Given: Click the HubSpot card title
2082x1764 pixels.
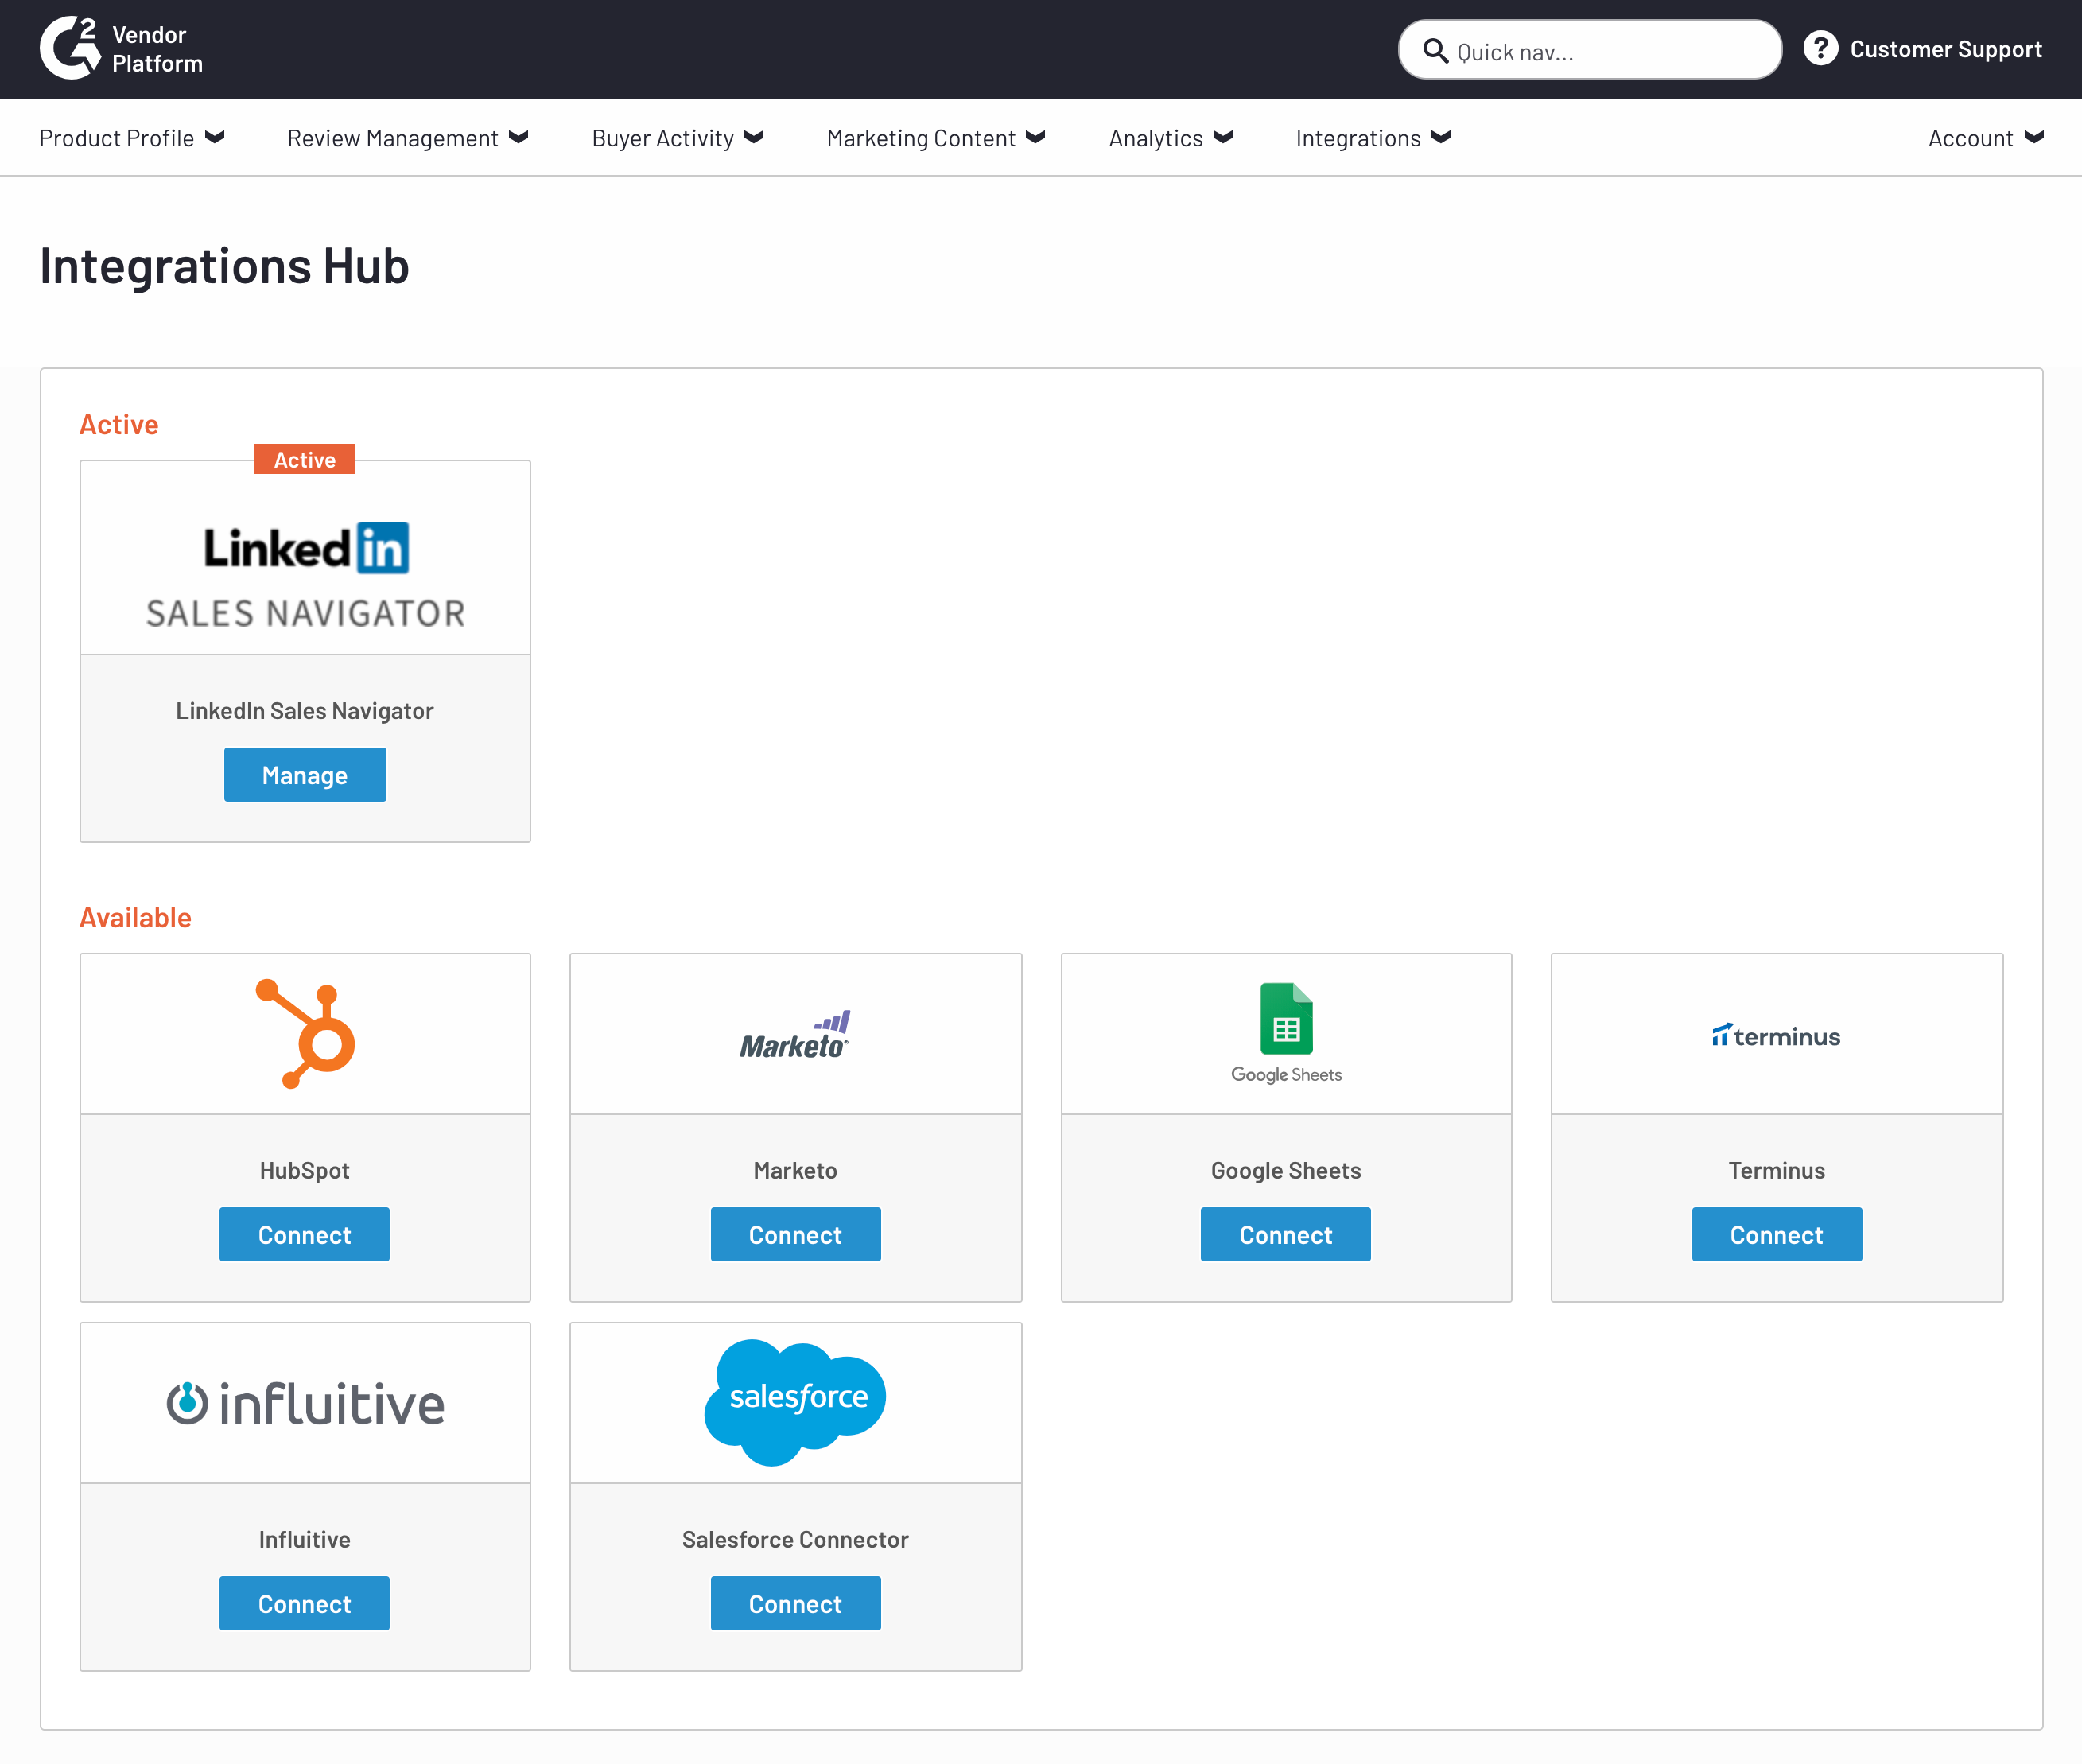Looking at the screenshot, I should [305, 1170].
